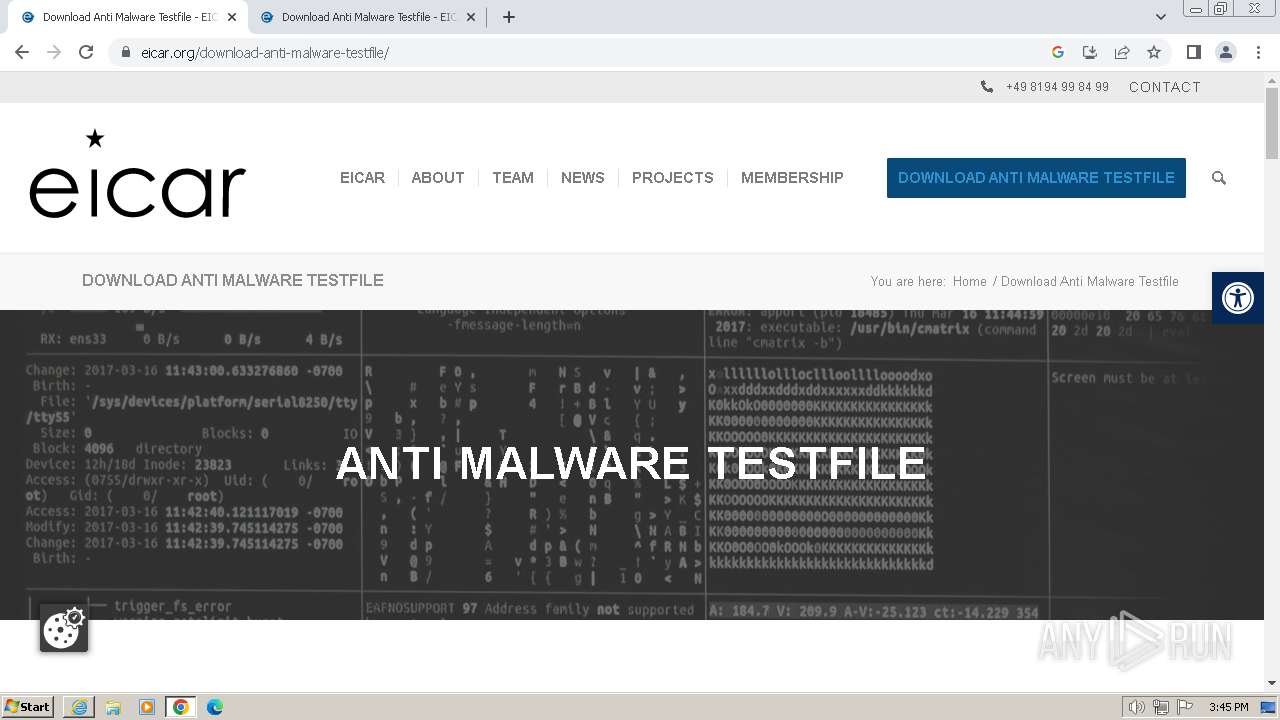Bookmark this page with the star
The height and width of the screenshot is (720, 1280).
click(x=1154, y=52)
